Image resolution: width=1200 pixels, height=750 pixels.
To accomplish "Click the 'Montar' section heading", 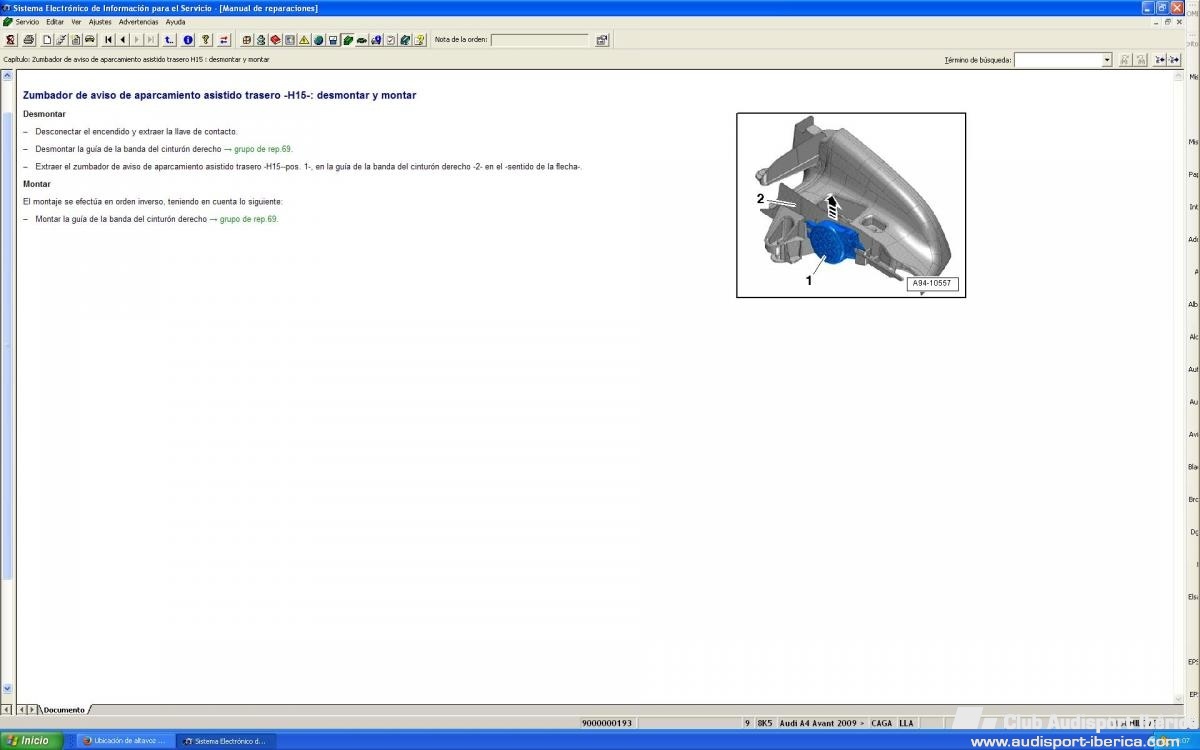I will (37, 184).
